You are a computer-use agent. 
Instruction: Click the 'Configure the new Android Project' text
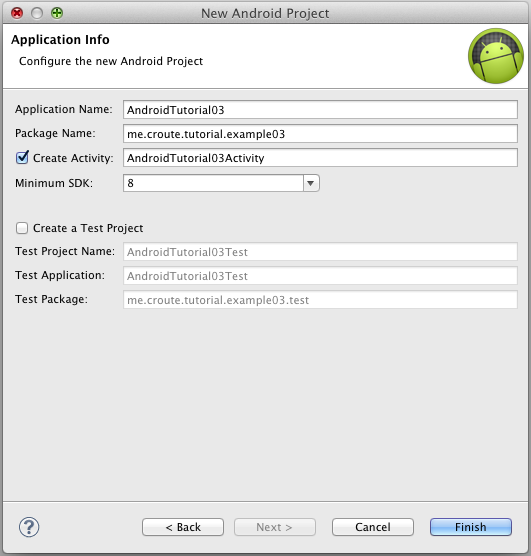point(111,61)
